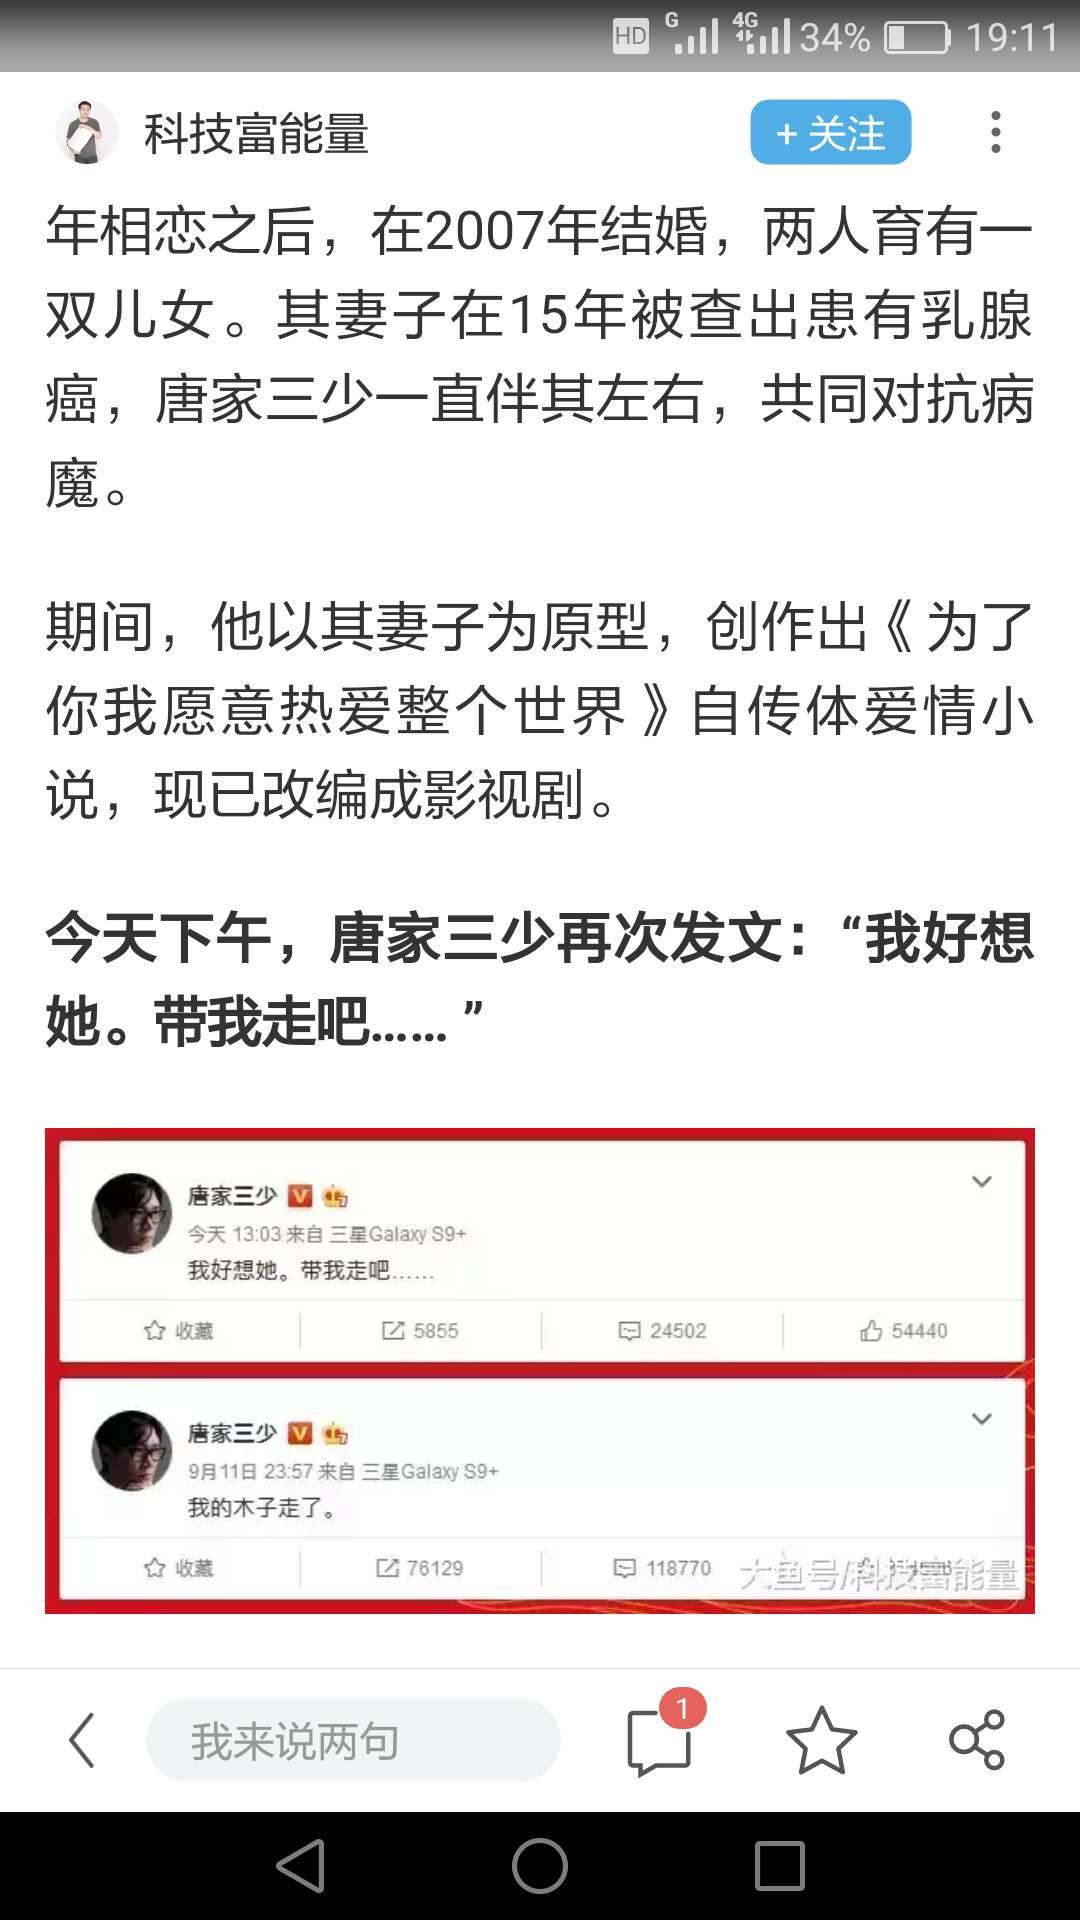The width and height of the screenshot is (1080, 1920).
Task: Tap the 科技富能量 author name
Action: (256, 133)
